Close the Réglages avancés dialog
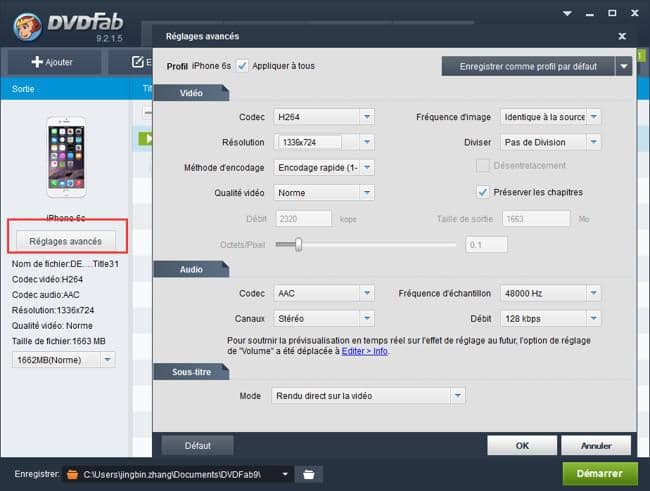 (622, 36)
